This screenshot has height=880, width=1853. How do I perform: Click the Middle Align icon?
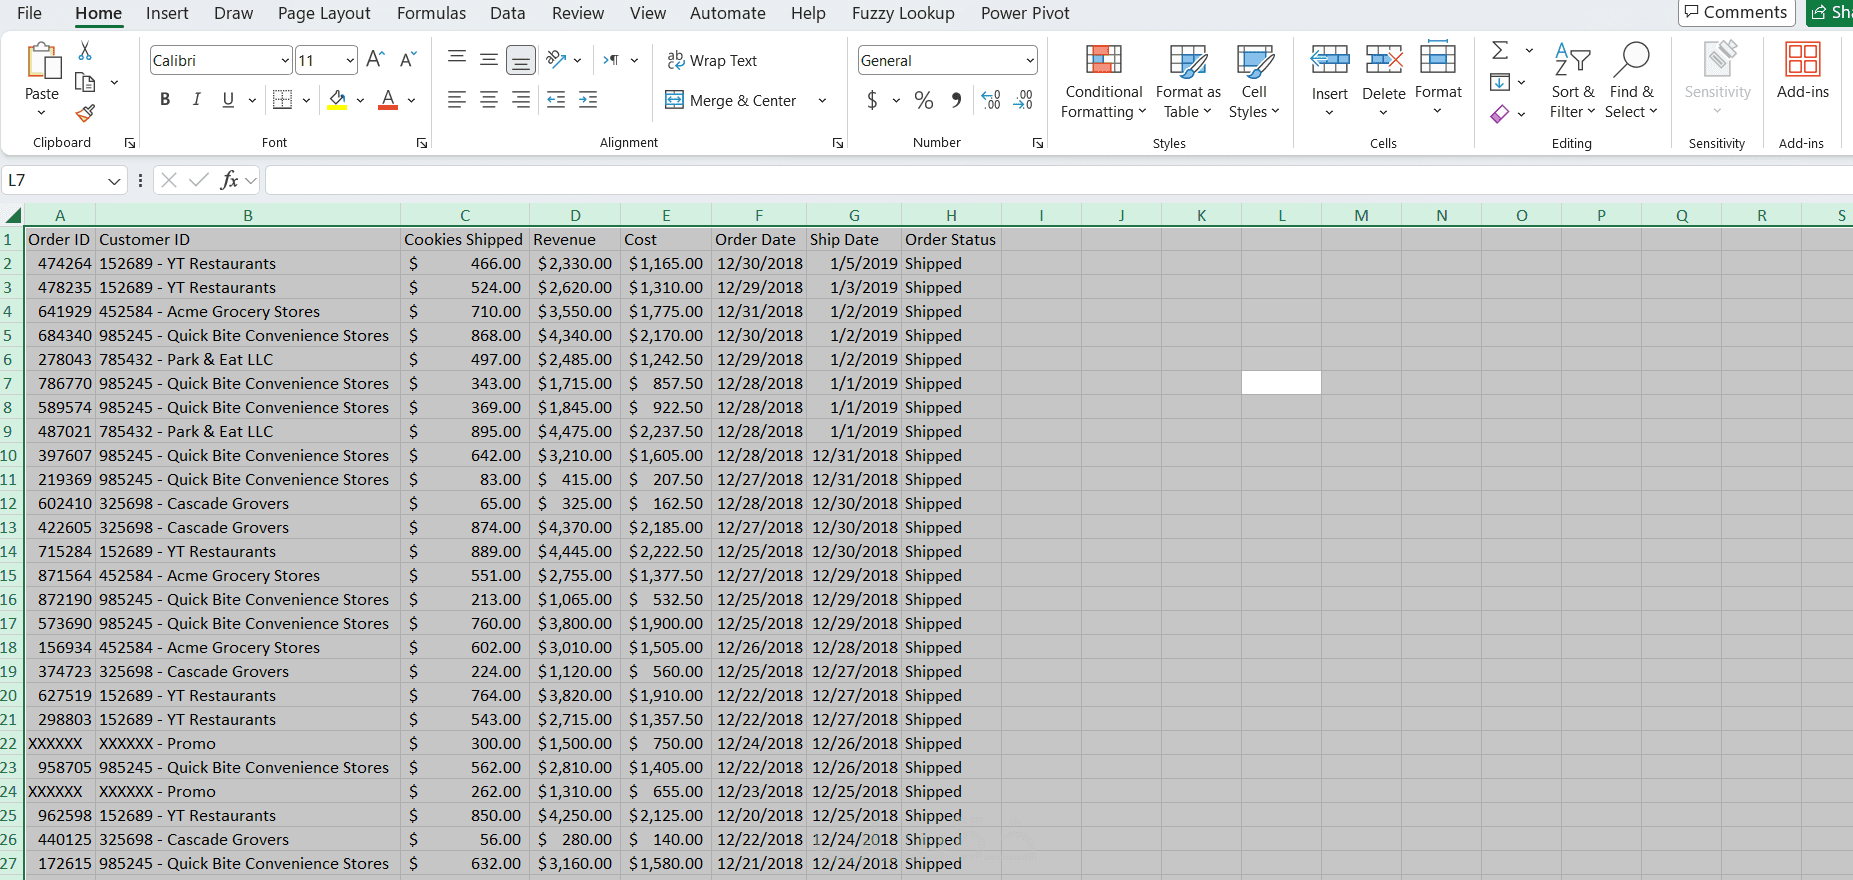click(x=489, y=60)
